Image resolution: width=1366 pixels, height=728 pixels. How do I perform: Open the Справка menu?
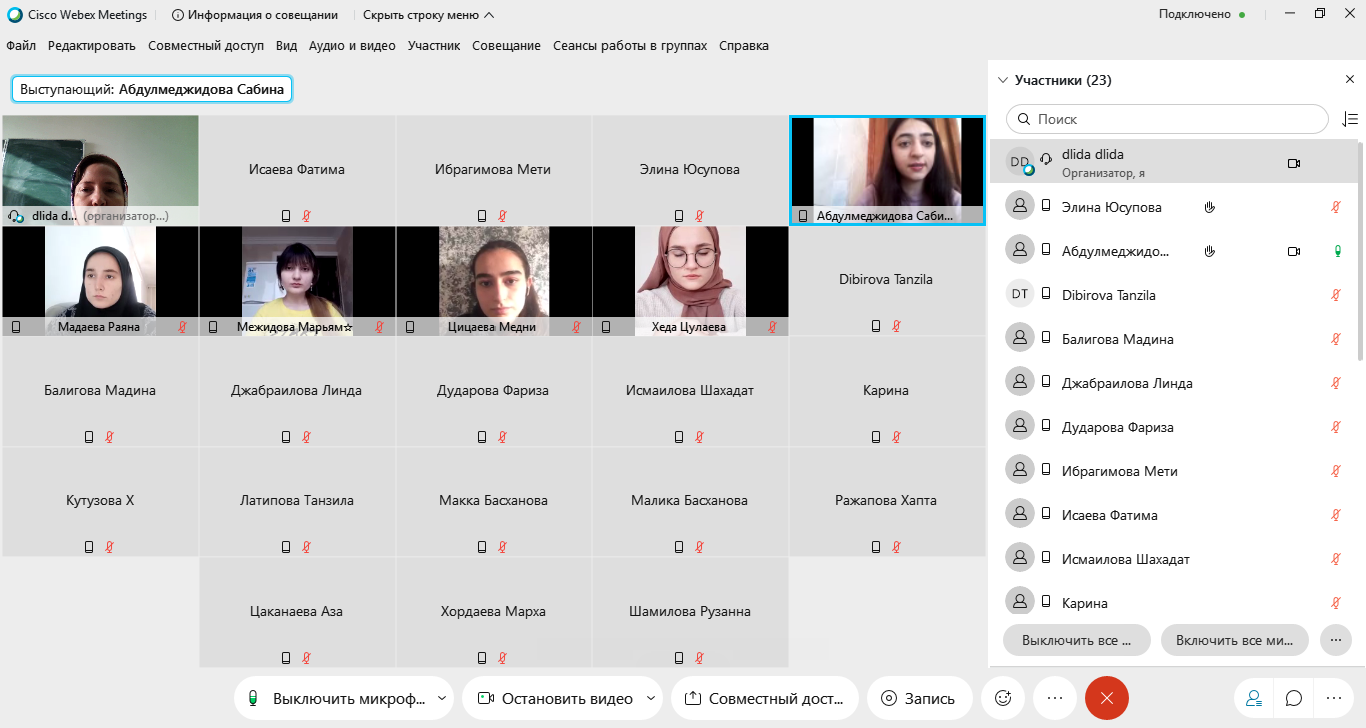click(x=744, y=46)
